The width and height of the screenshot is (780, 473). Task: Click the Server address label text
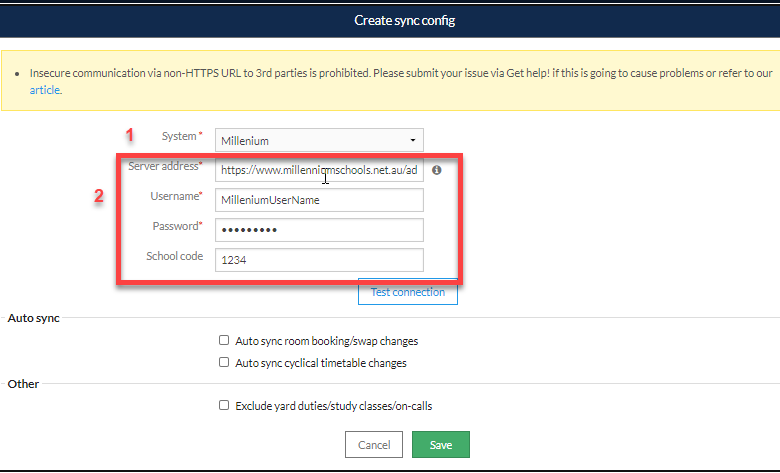(x=163, y=166)
